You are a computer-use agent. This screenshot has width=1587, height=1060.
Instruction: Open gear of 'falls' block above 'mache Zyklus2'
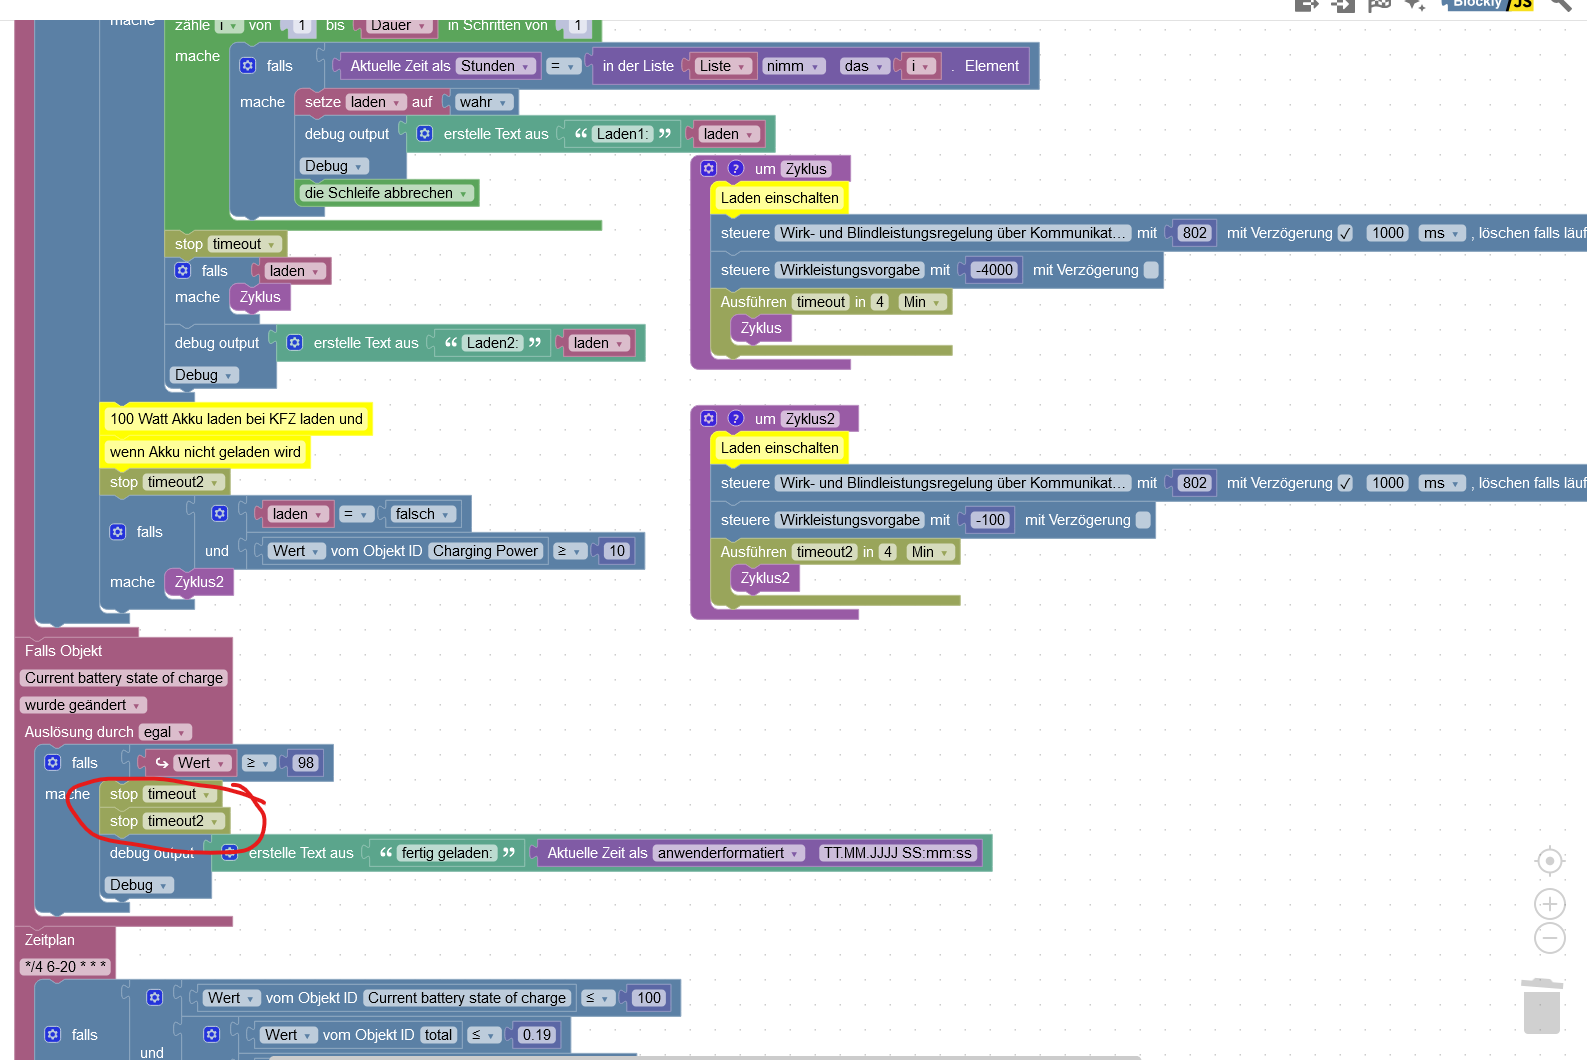(x=117, y=532)
